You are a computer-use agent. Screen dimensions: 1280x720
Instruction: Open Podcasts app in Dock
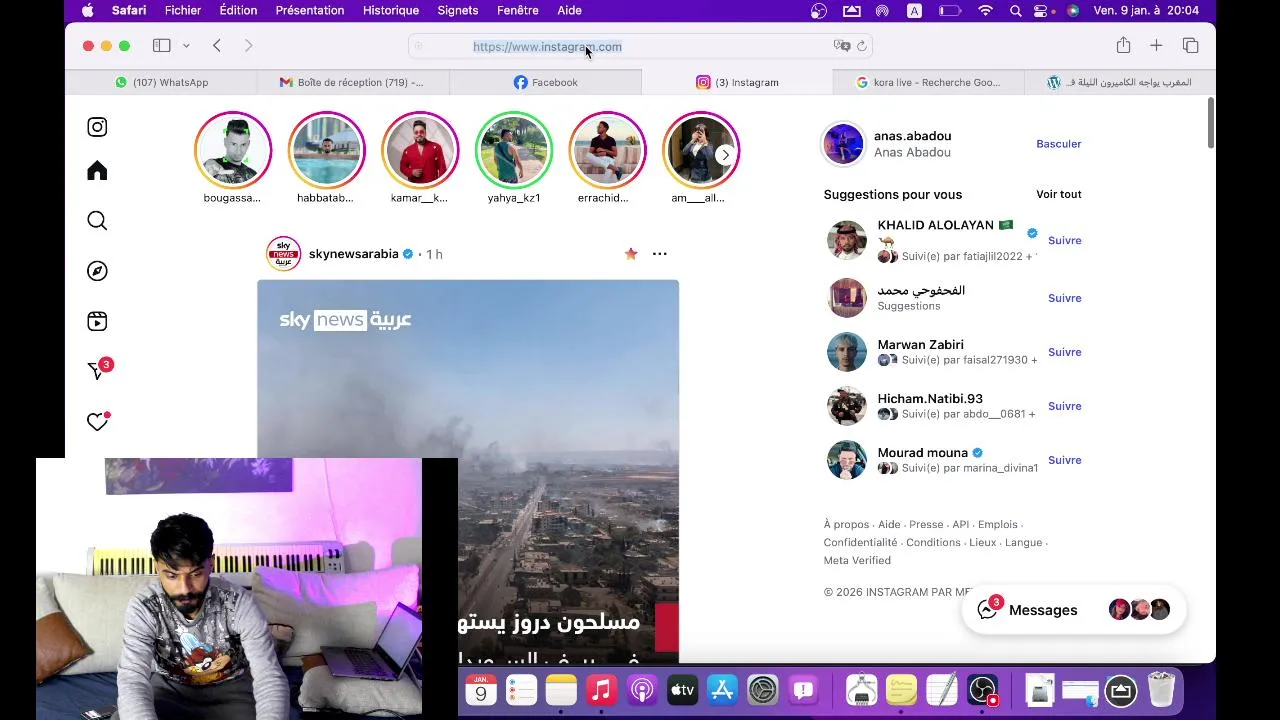[642, 690]
